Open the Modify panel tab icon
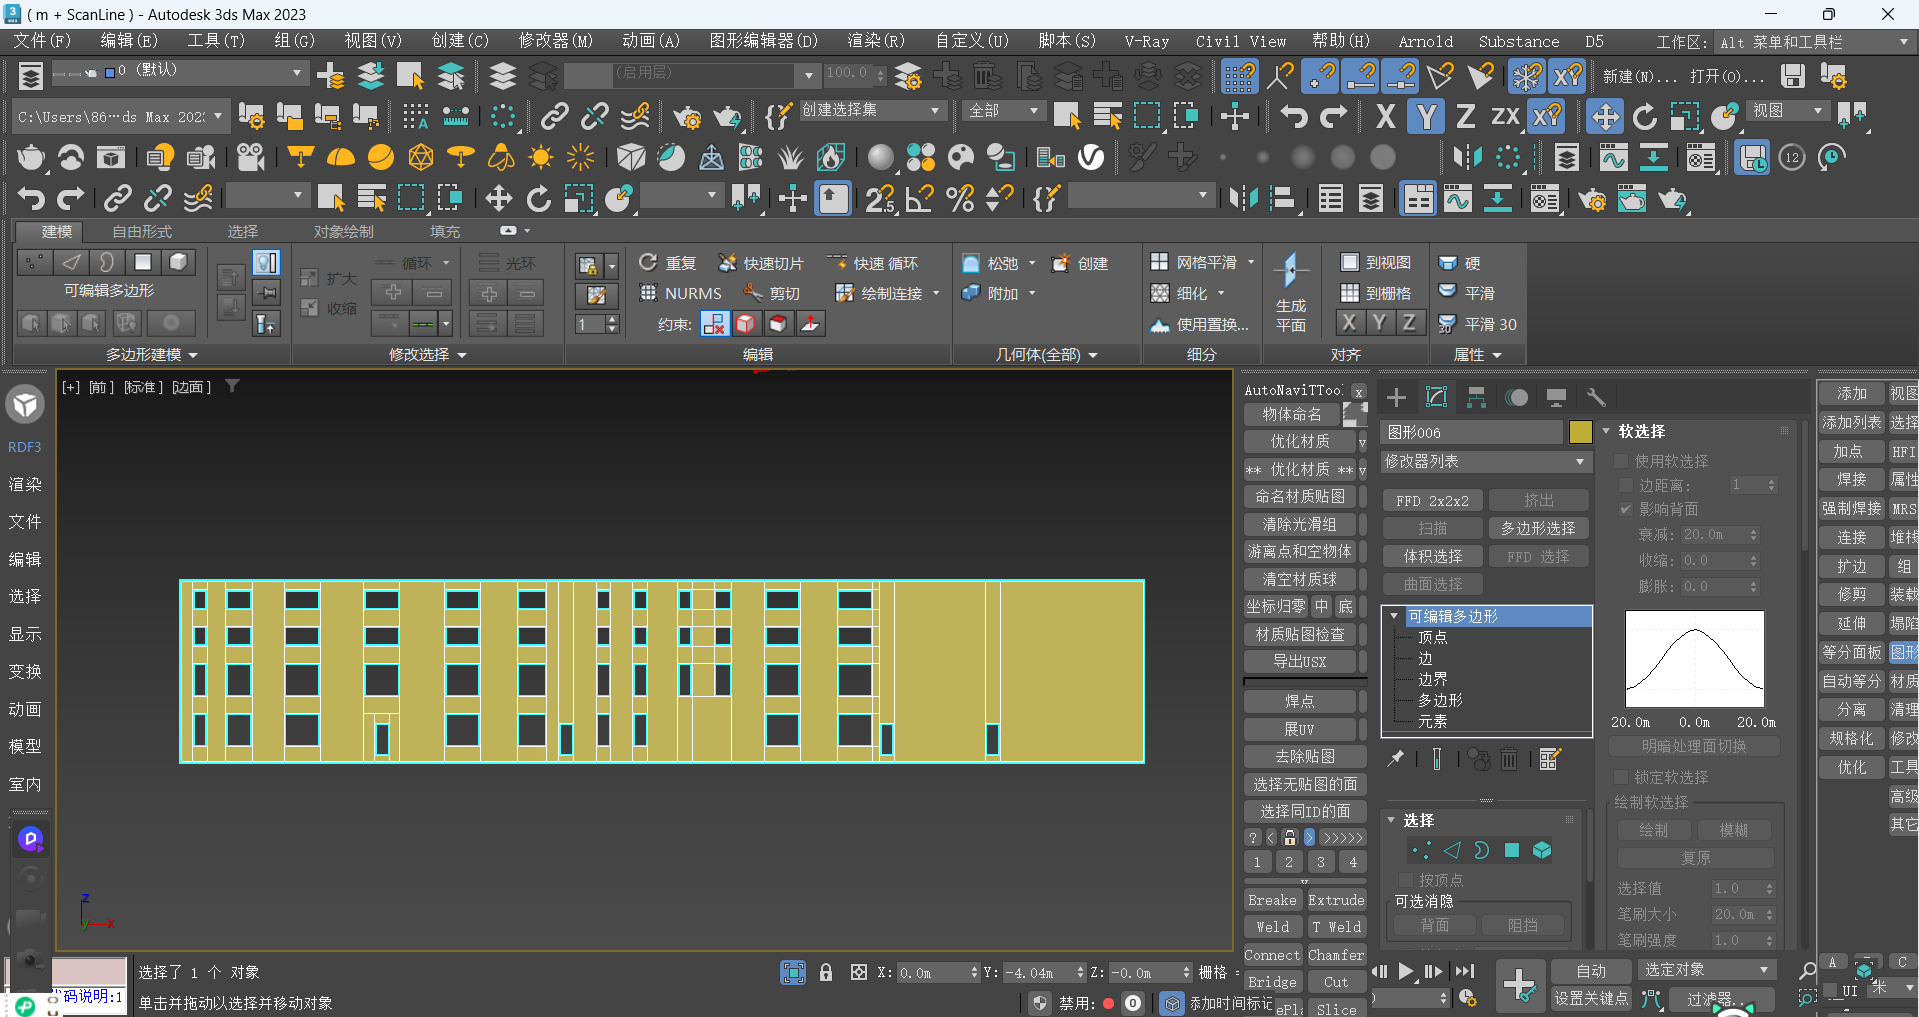This screenshot has width=1919, height=1017. (1436, 397)
